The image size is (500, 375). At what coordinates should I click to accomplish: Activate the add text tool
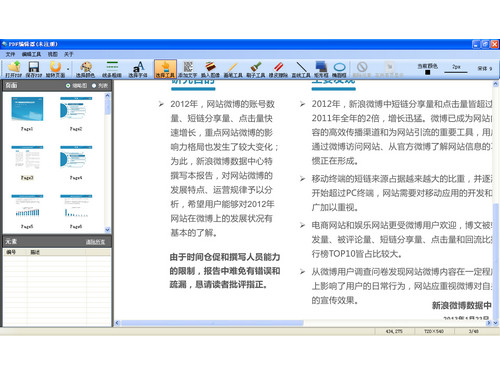point(188,69)
